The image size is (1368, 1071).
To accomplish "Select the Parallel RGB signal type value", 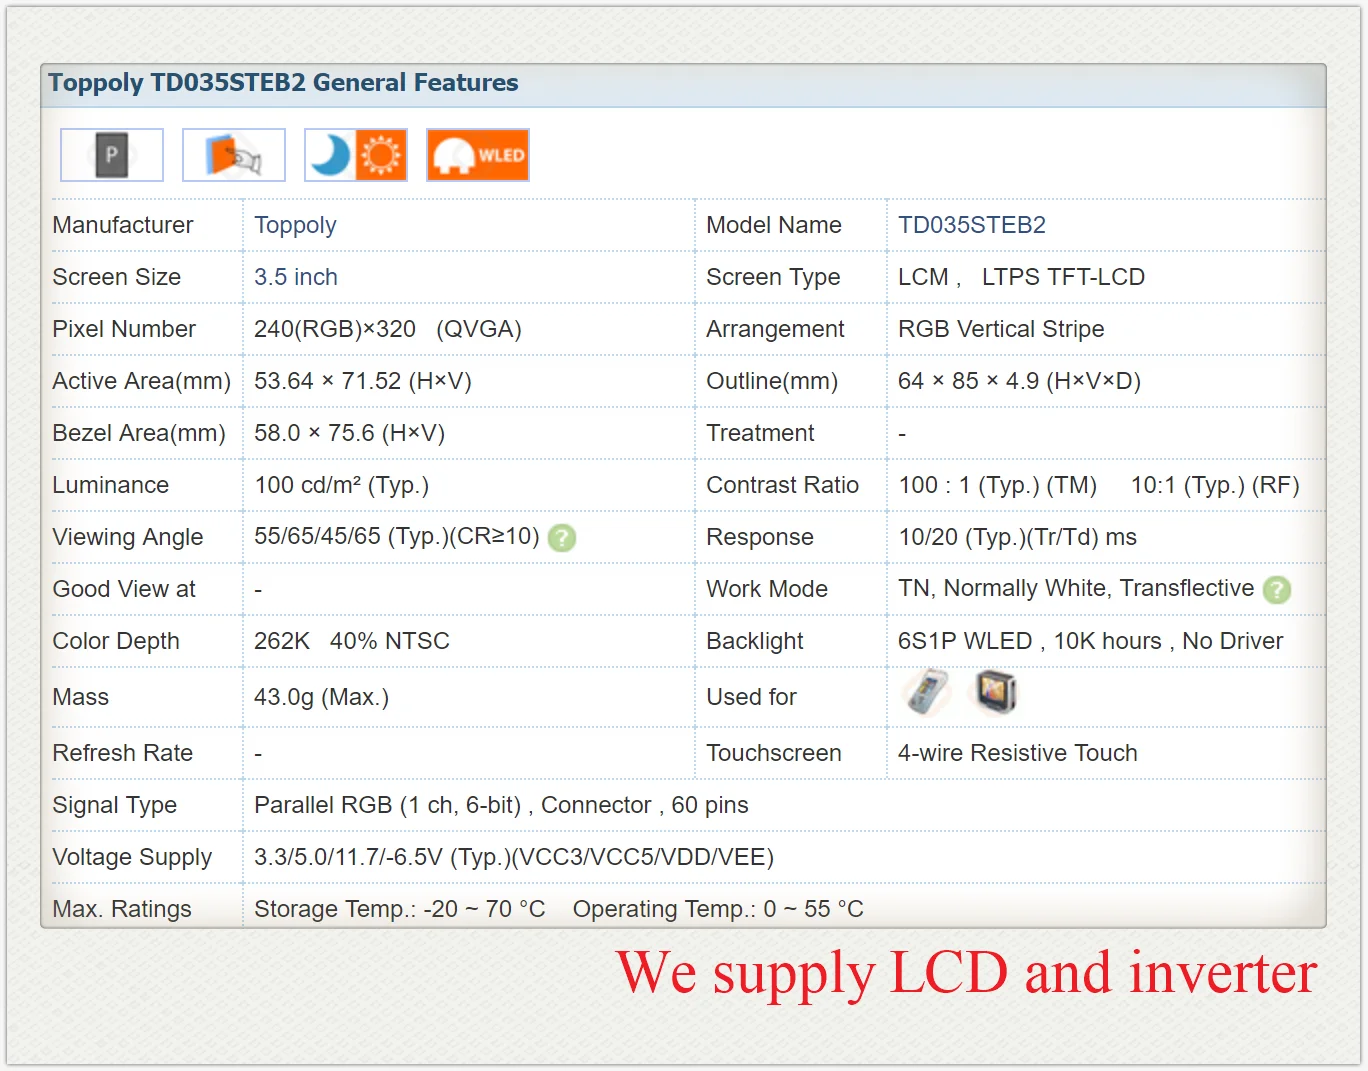I will point(501,805).
